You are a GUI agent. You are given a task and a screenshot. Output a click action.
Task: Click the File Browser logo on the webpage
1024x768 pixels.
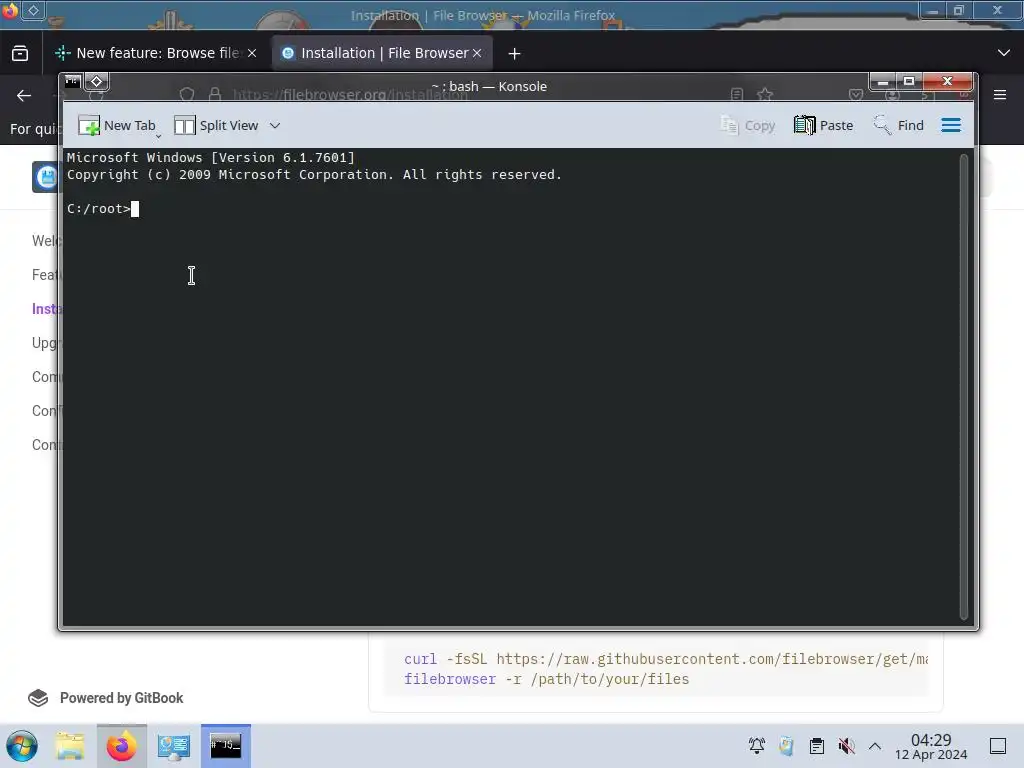[x=46, y=177]
